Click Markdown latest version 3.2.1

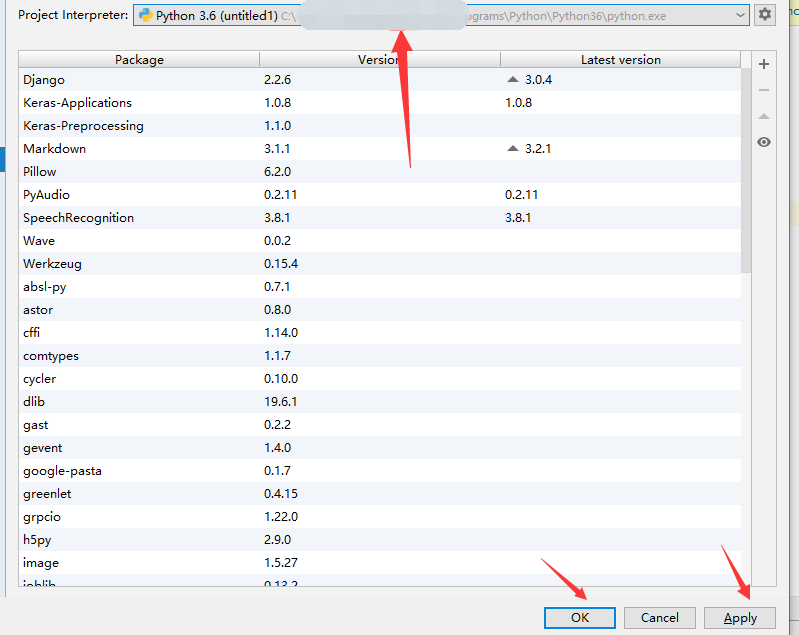tap(538, 149)
